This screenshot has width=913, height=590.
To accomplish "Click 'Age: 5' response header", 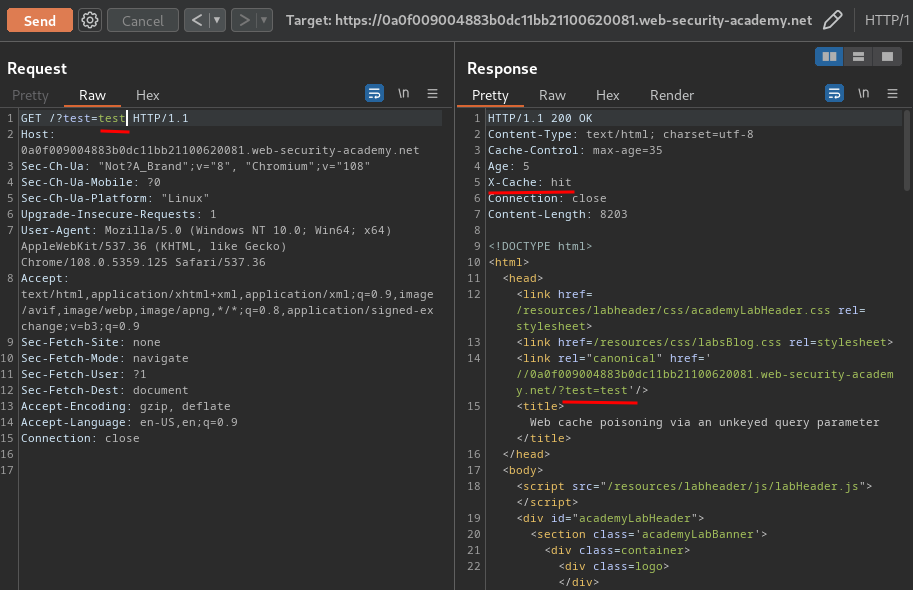I will (x=508, y=167).
